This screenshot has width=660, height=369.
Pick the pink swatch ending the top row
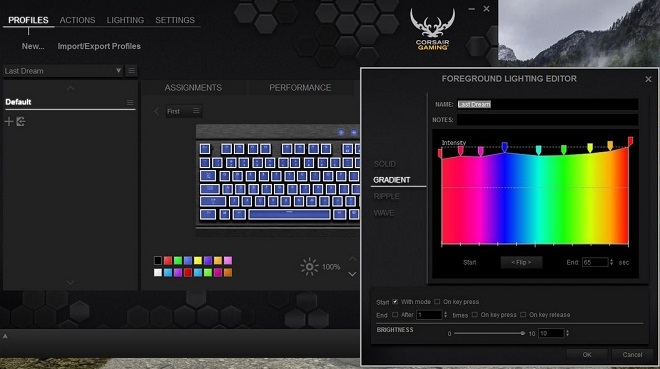tap(228, 260)
